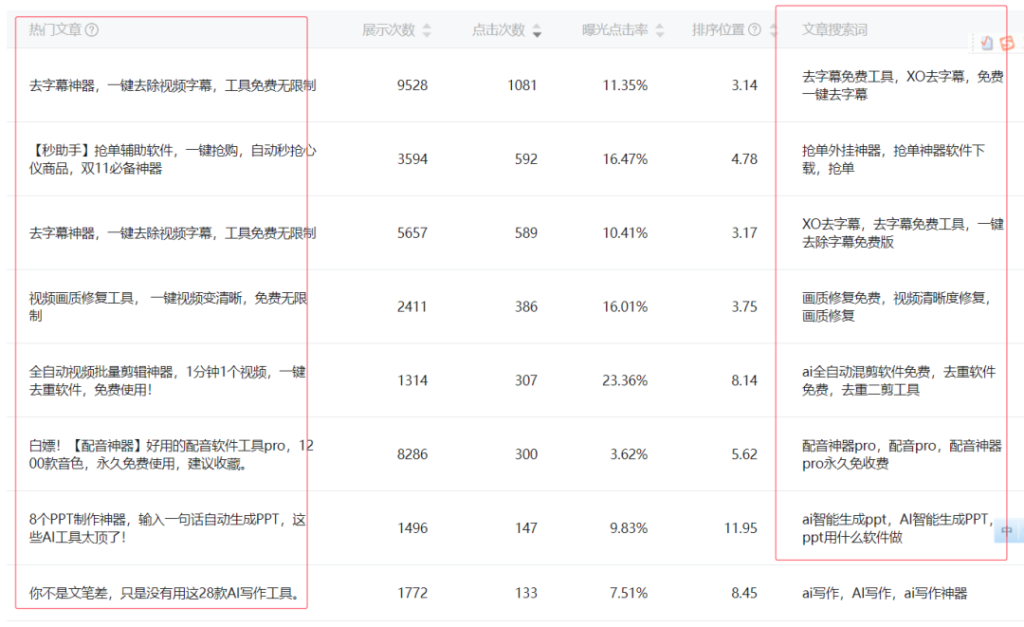
Task: Click the 中 input method indicator
Action: 1007,531
